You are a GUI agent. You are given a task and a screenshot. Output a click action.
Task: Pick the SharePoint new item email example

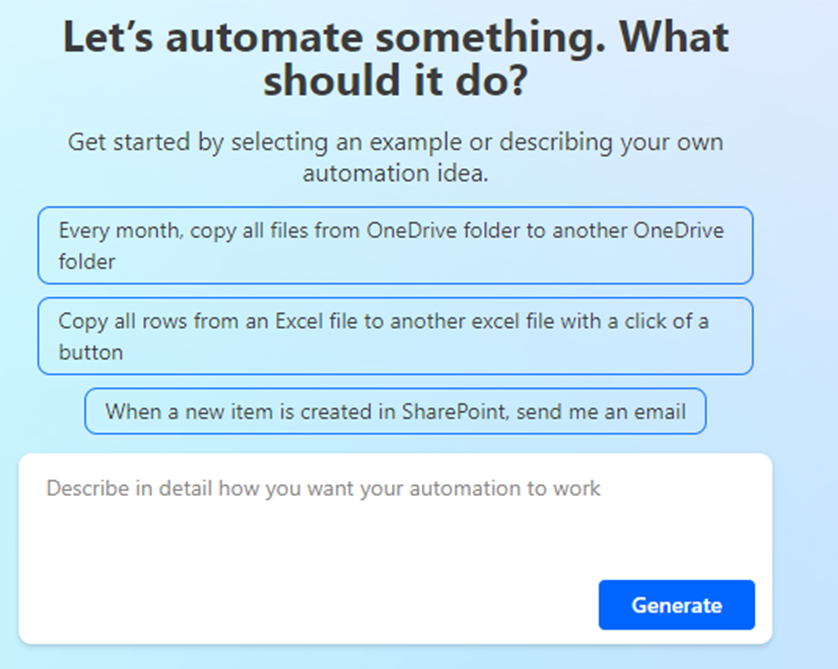pyautogui.click(x=395, y=411)
